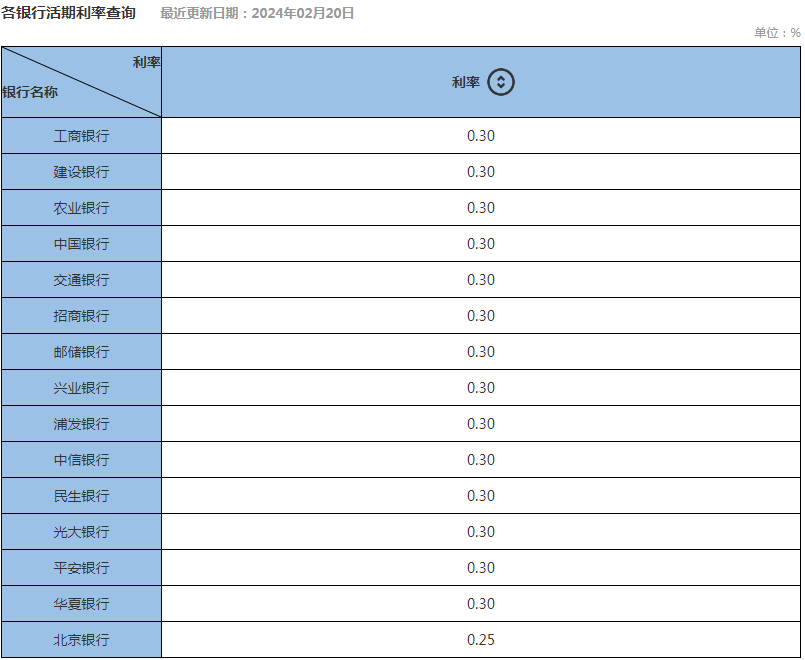Select the 兴业银行 row label
The image size is (805, 660).
(81, 388)
